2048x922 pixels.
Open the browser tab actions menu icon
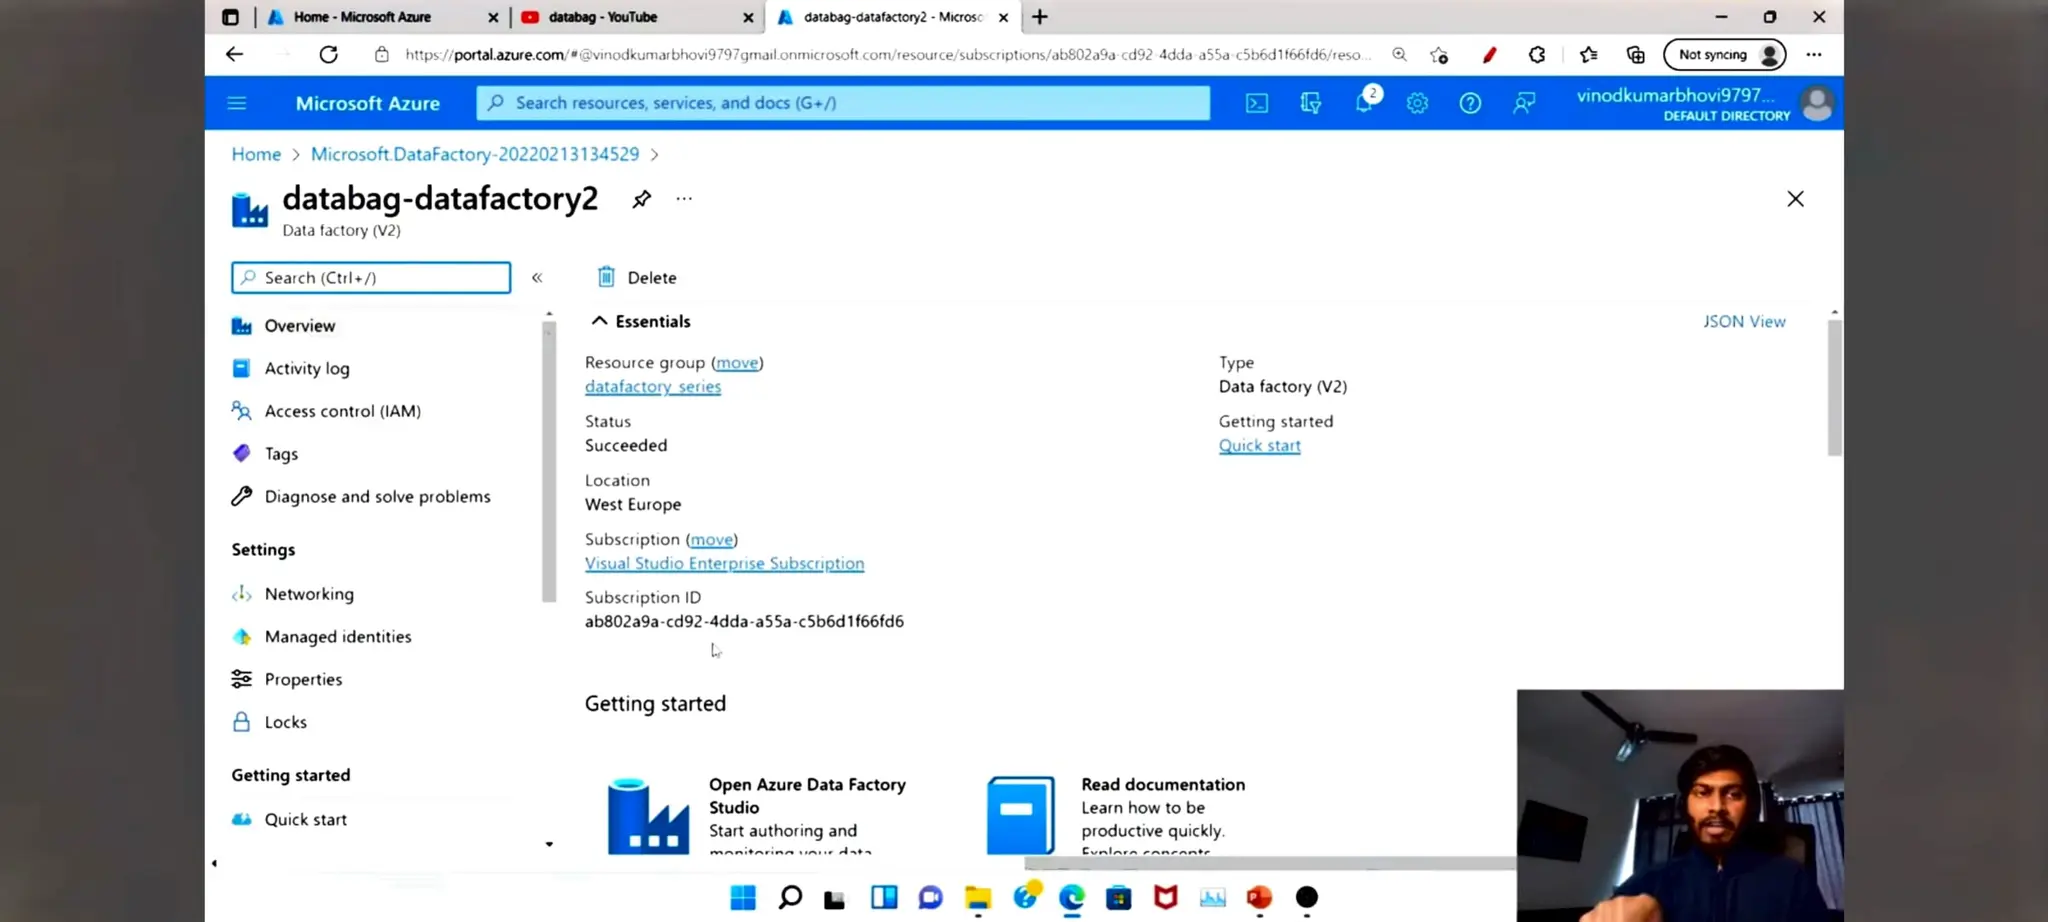pos(230,17)
